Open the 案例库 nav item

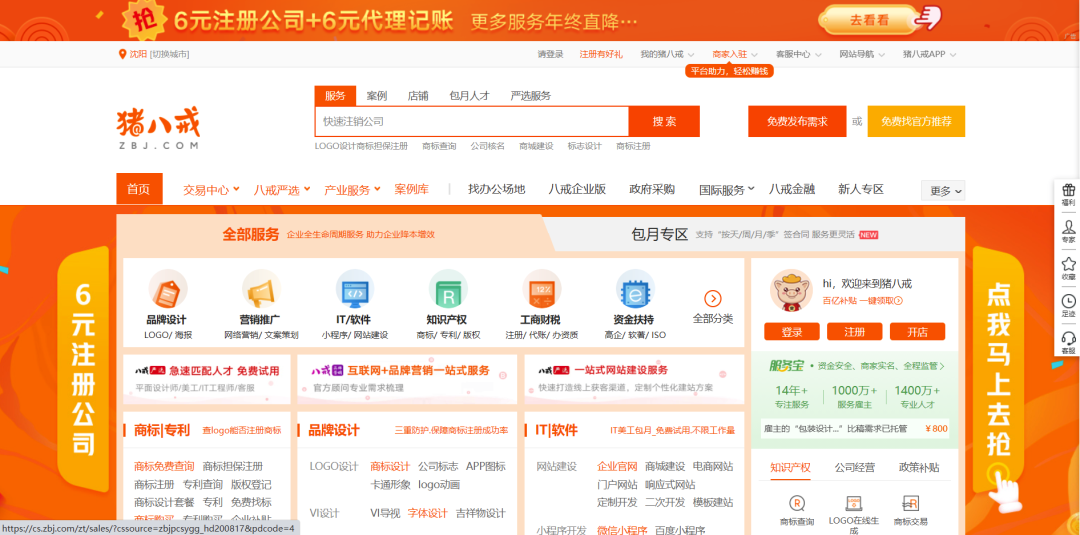tap(411, 189)
